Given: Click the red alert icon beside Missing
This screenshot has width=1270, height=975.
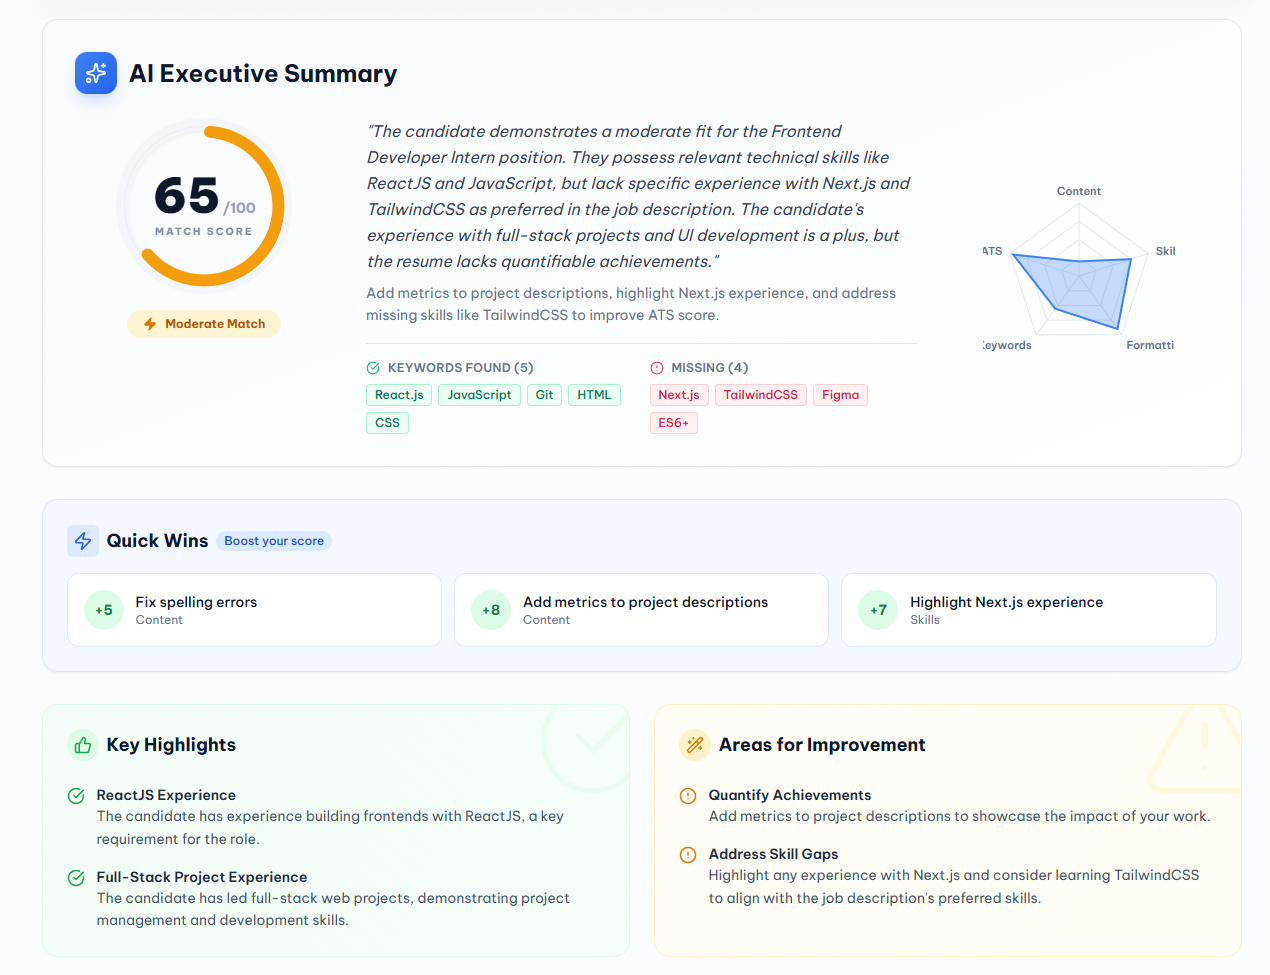Looking at the screenshot, I should [x=657, y=368].
